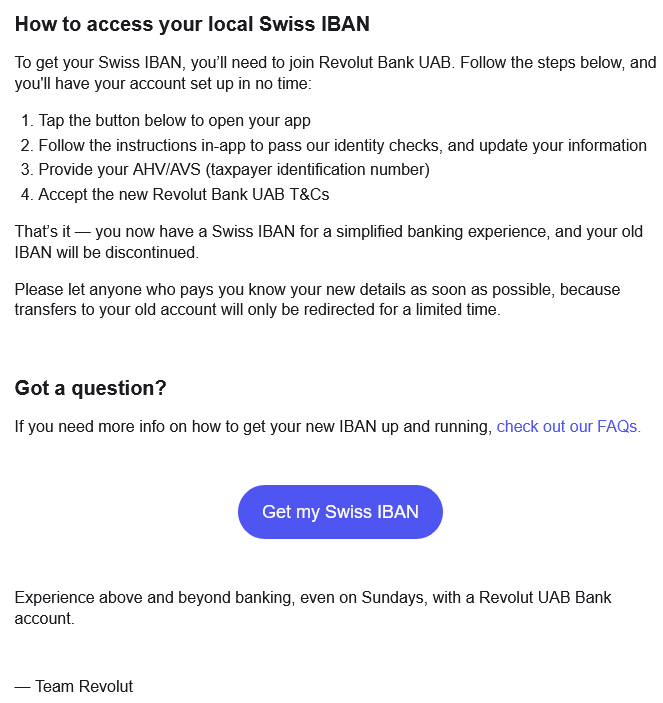Click the 'Get my Swiss IBAN' button
663x703 pixels.
340,512
